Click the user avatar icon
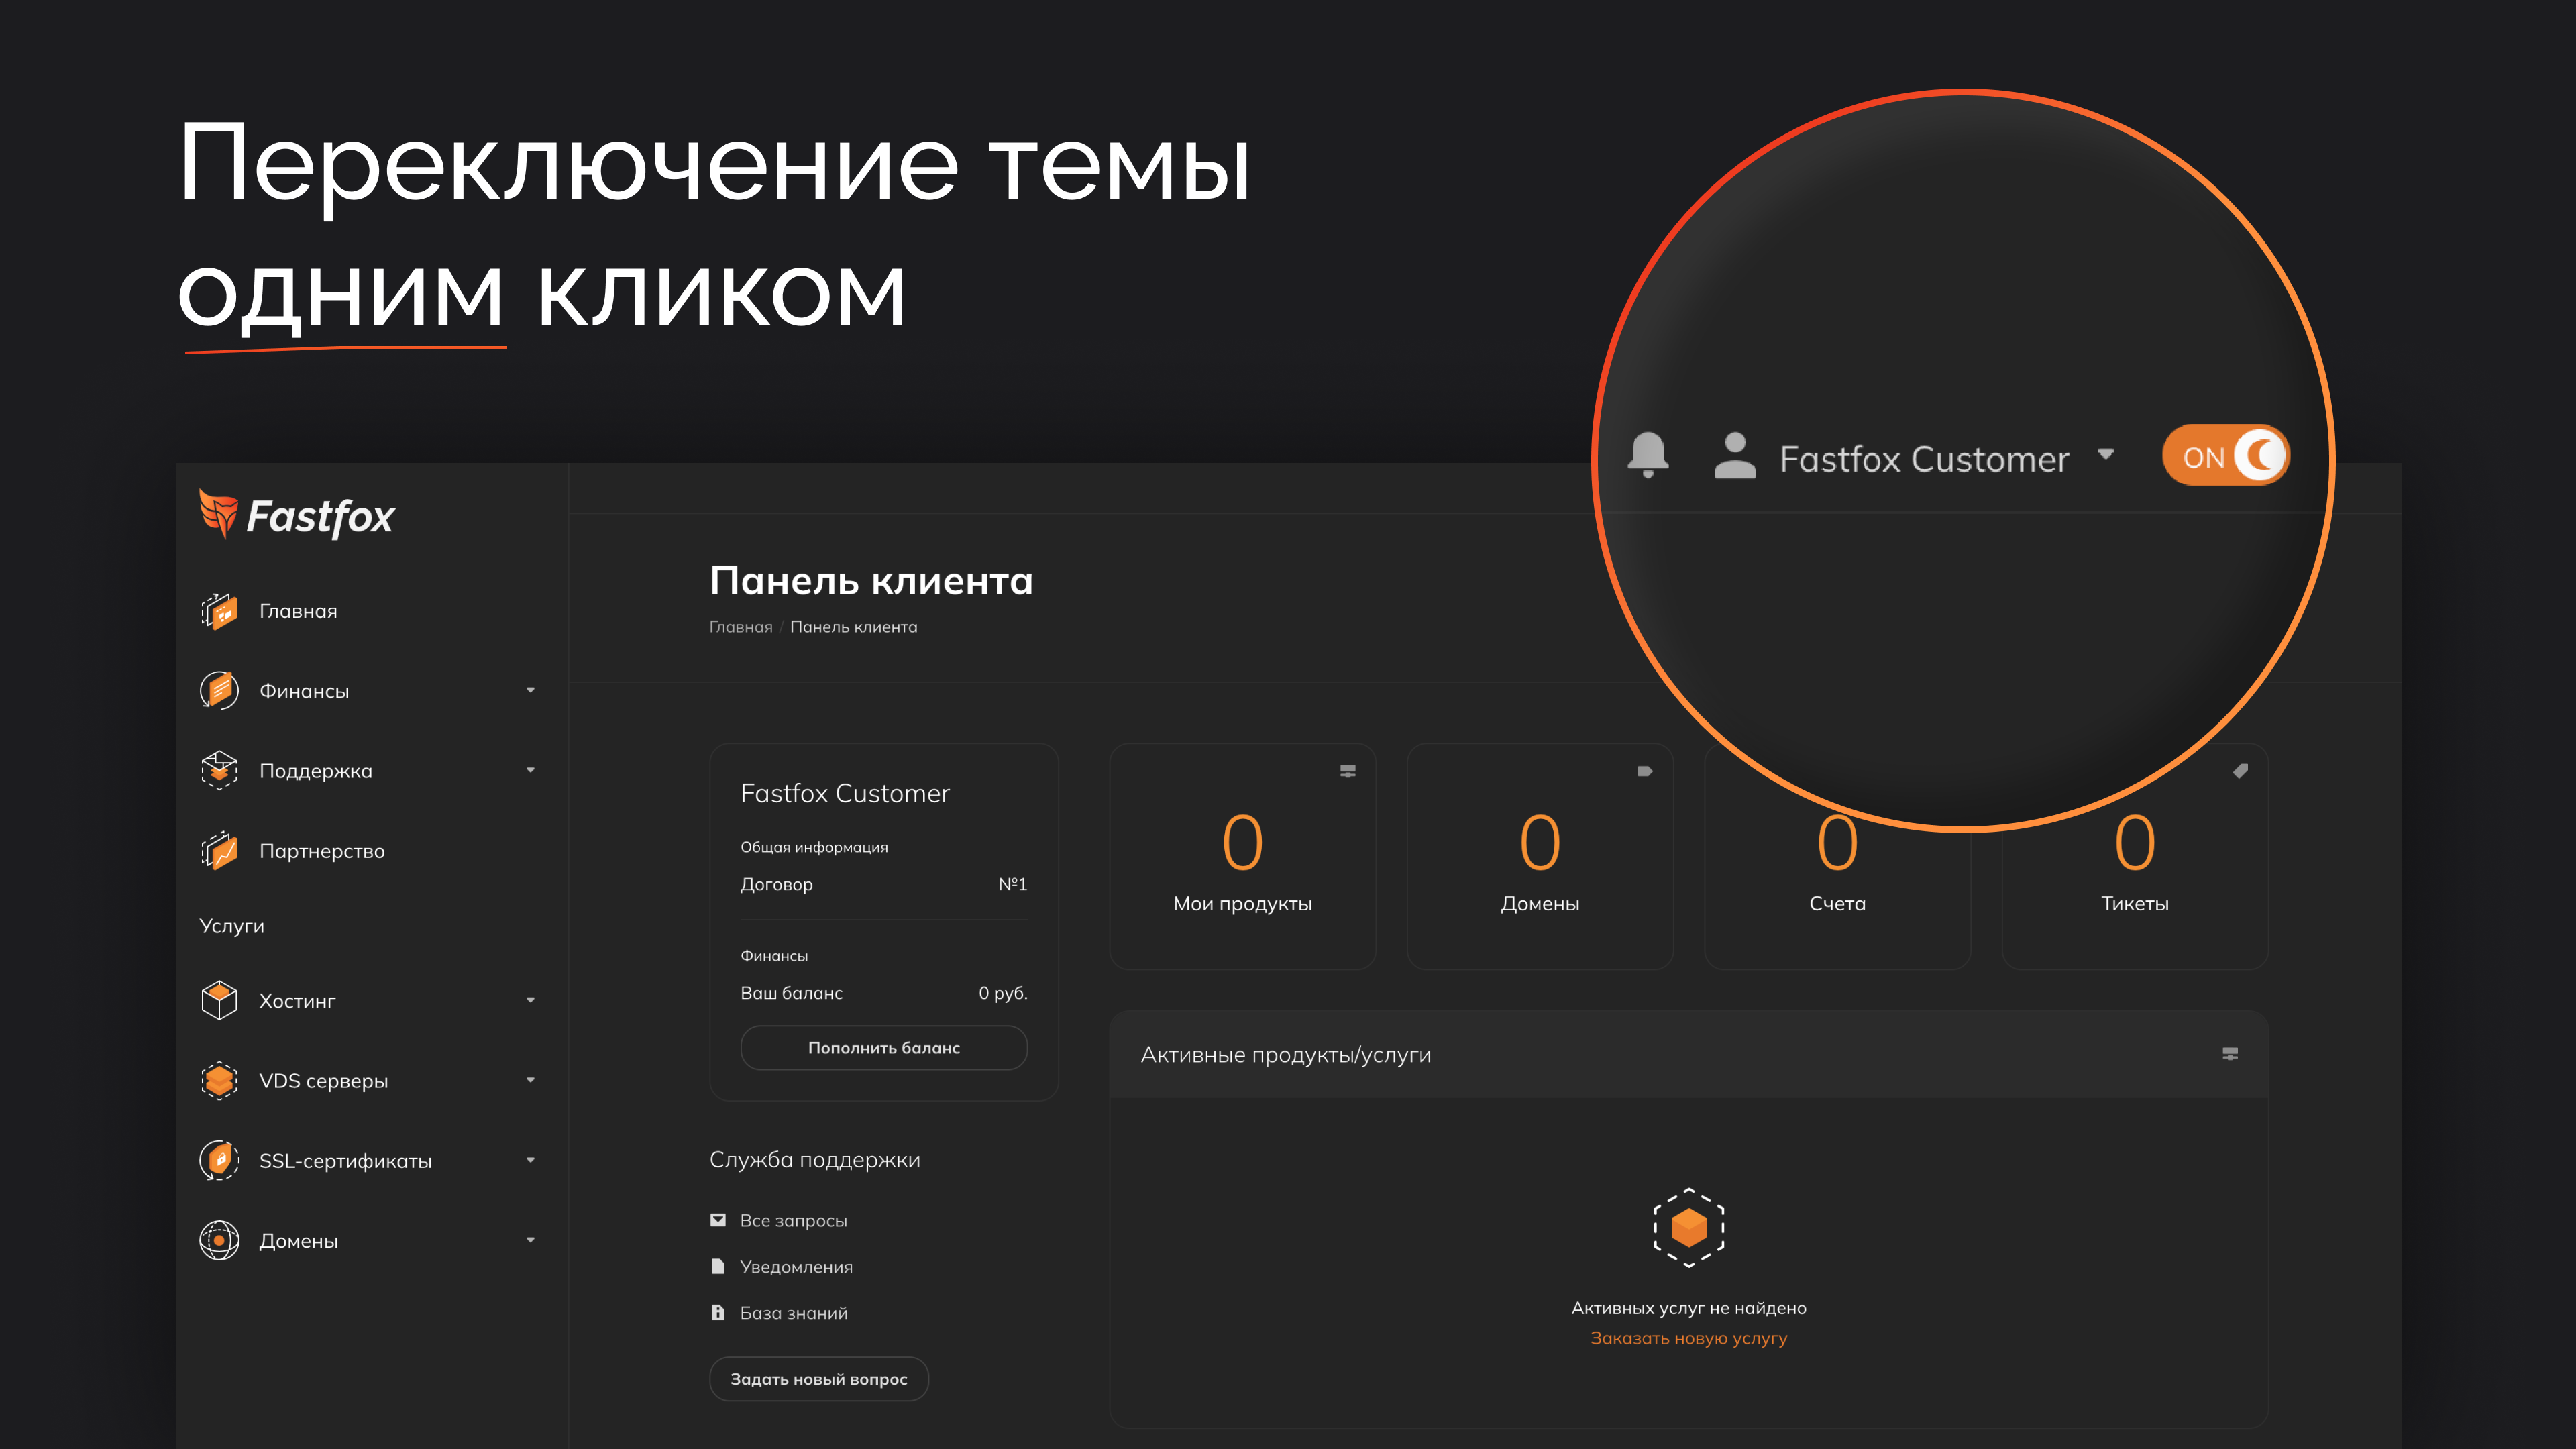2576x1449 pixels. pos(1735,456)
